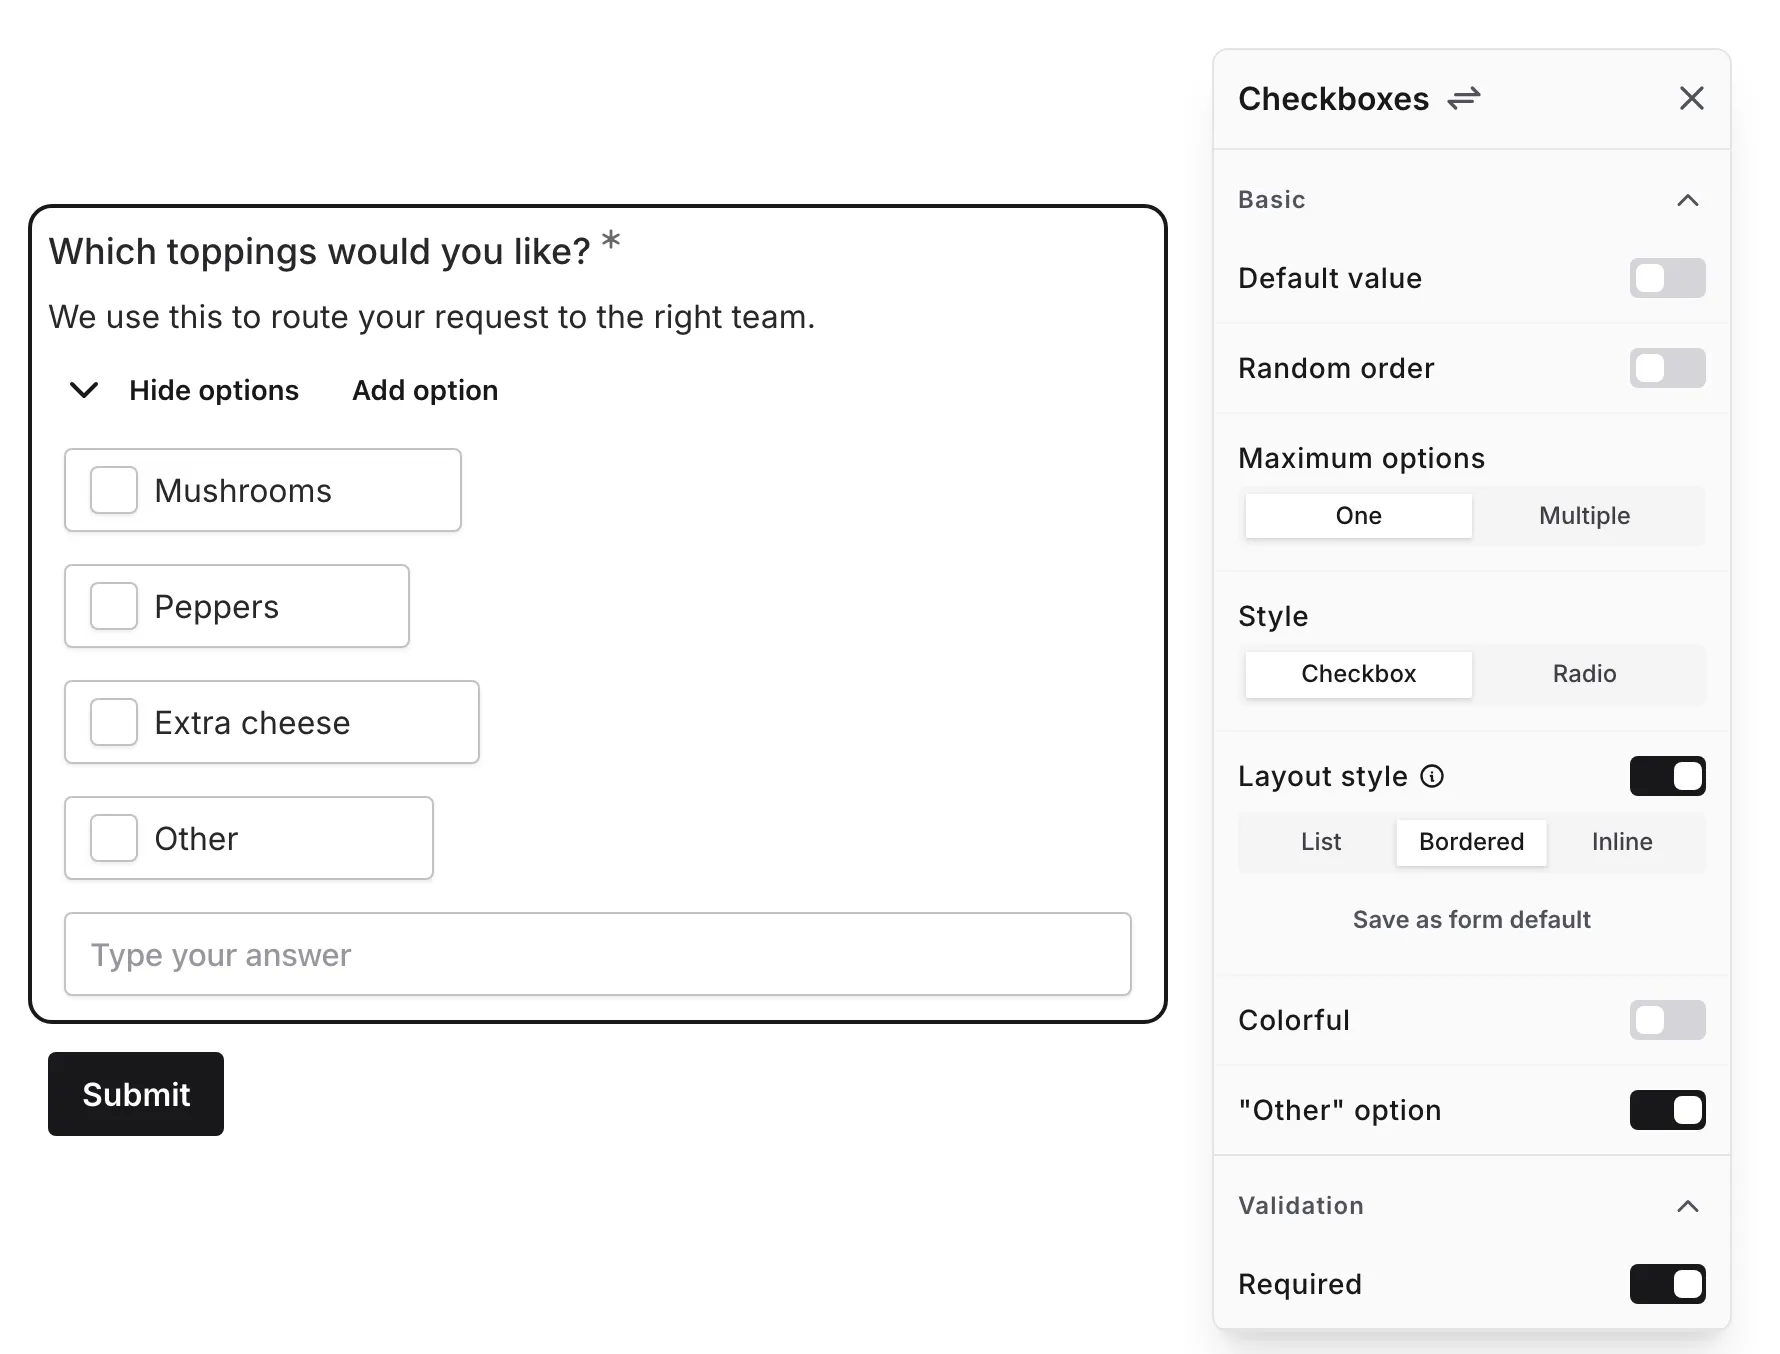Choose the Checkbox style
Screen dimensions: 1780x1354
[1358, 674]
